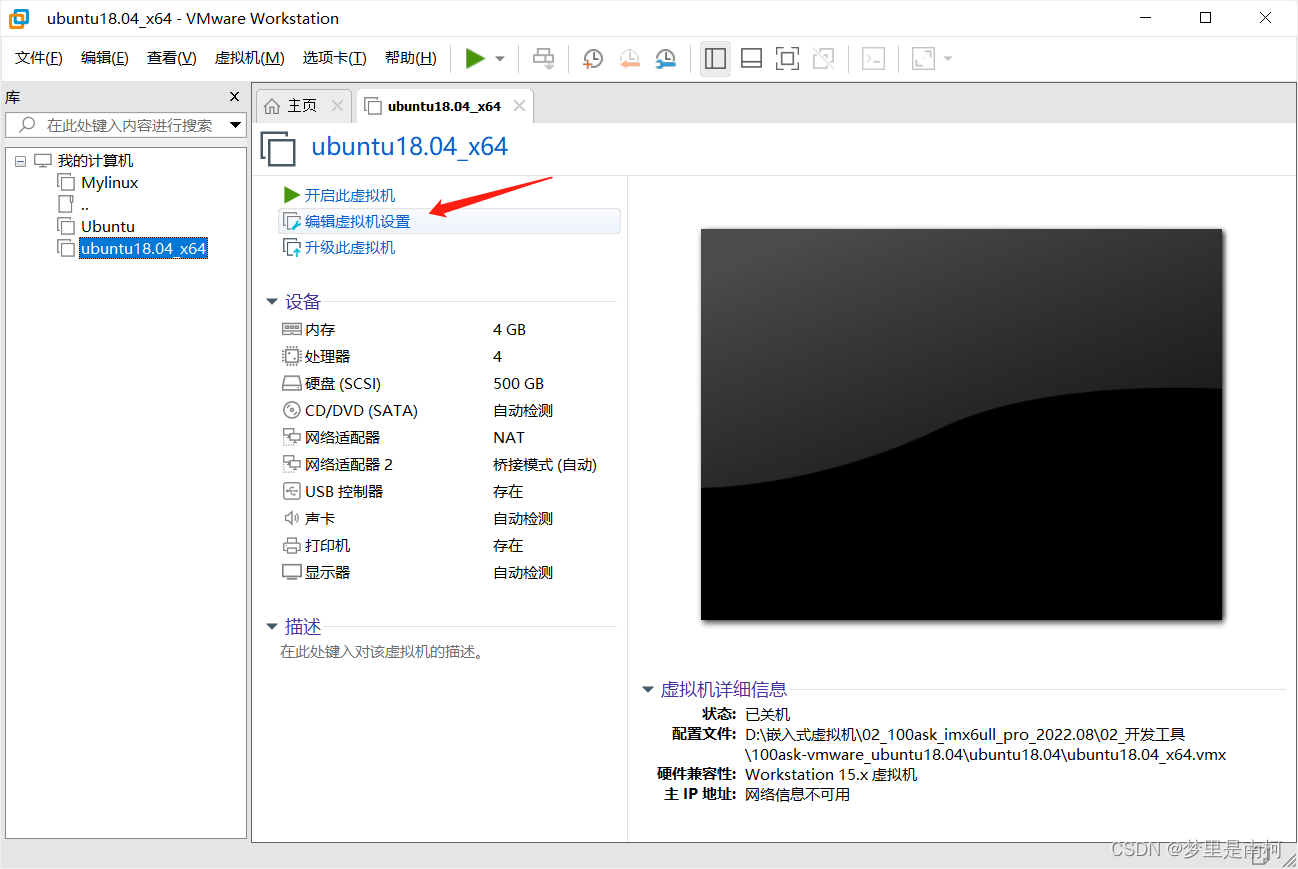Click the disc icon beside CD/DVD
This screenshot has height=869, width=1298.
[292, 410]
